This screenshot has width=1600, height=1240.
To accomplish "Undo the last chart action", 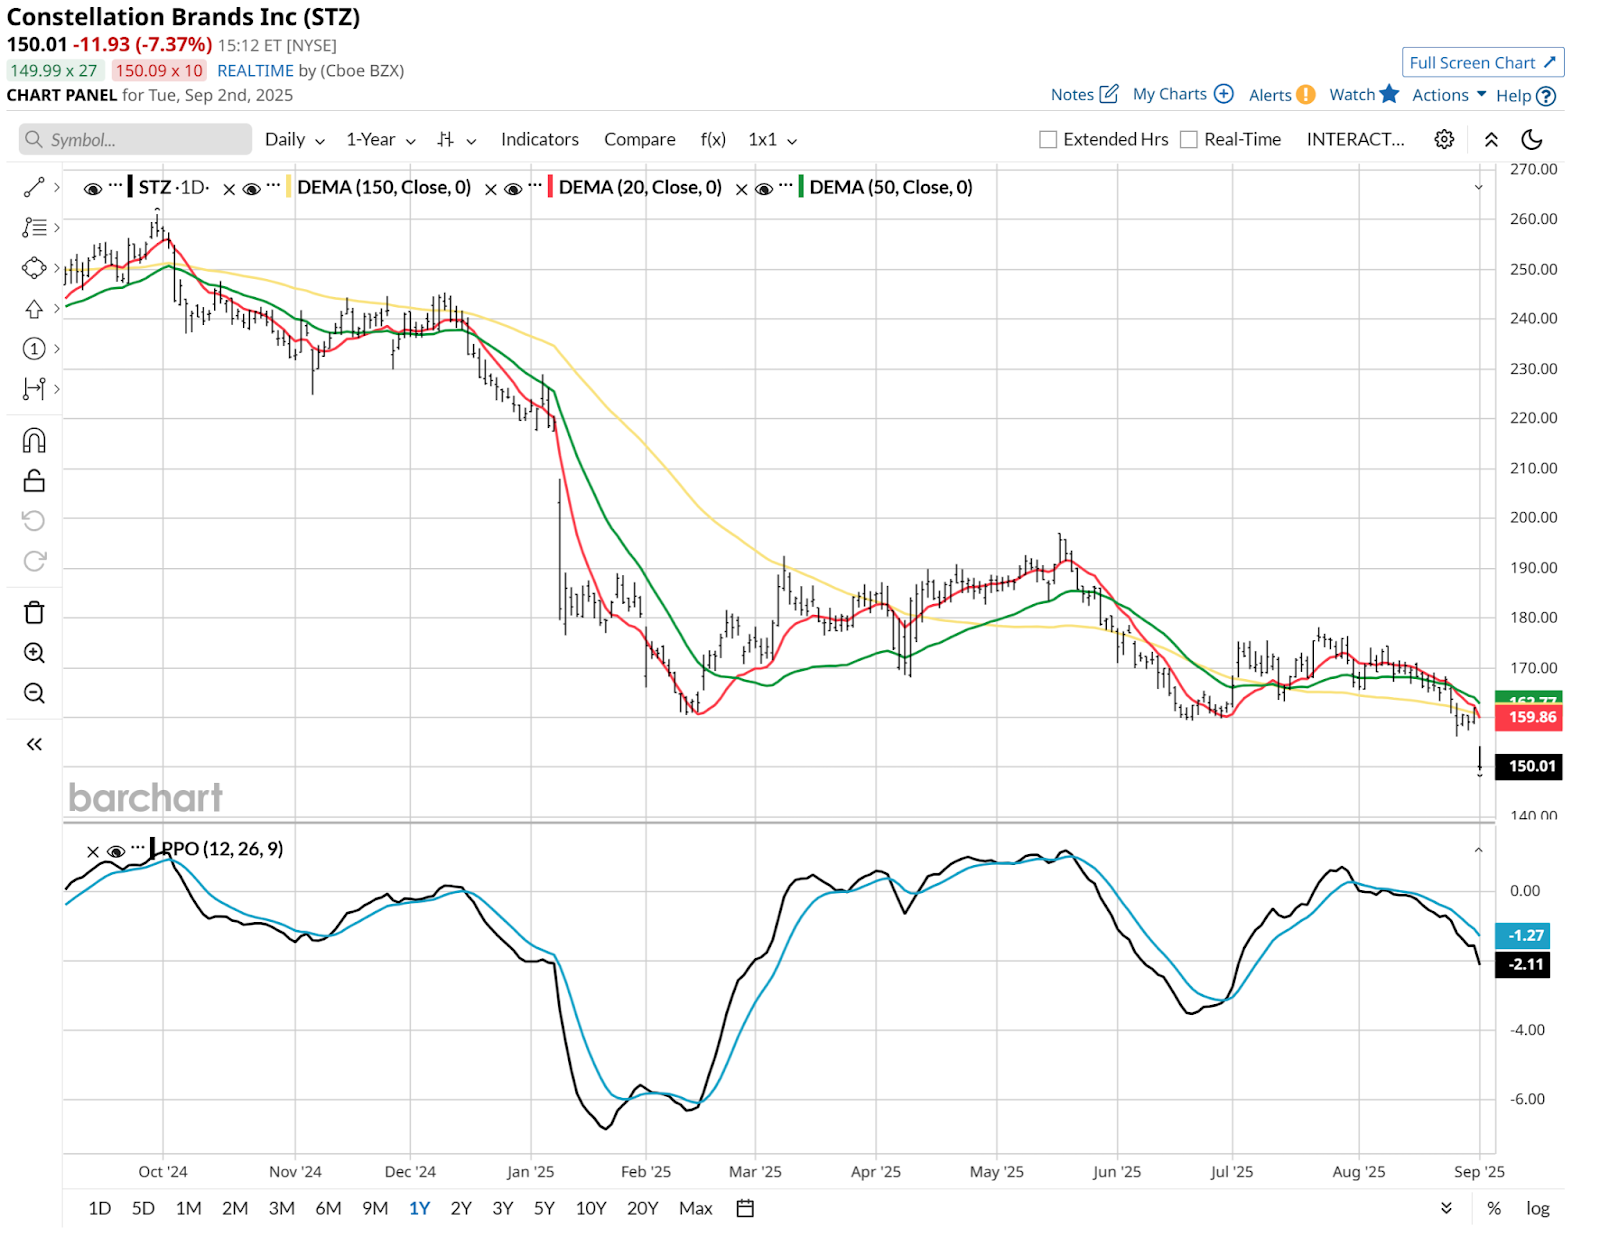I will click(34, 521).
